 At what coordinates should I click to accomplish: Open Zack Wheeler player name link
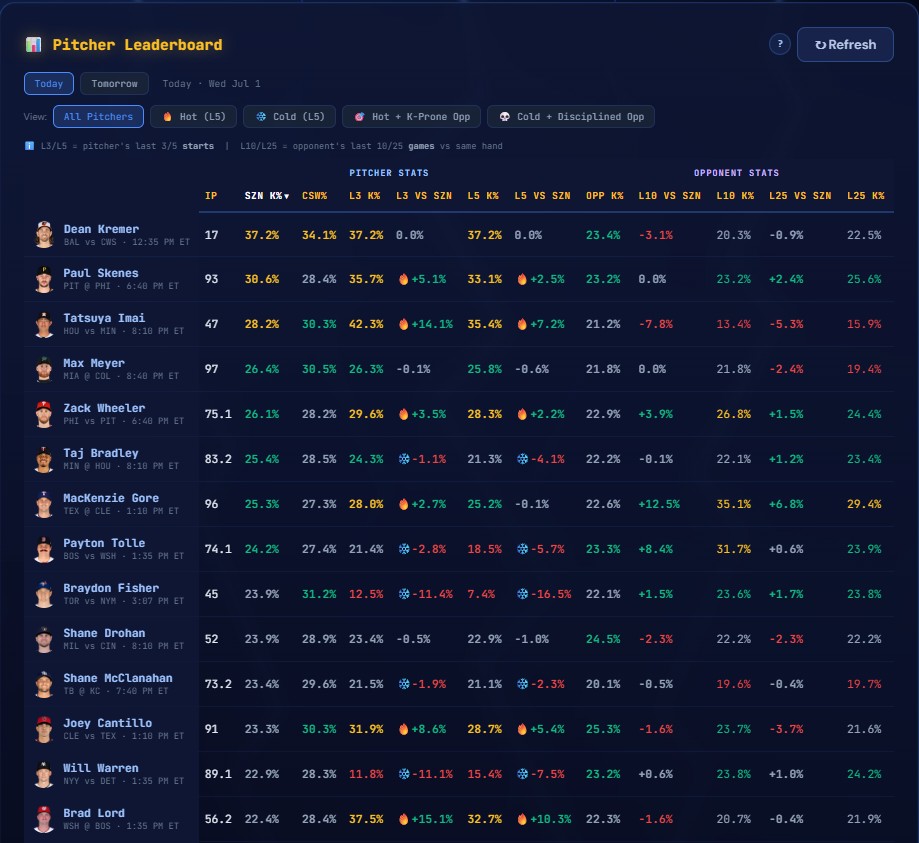[104, 408]
